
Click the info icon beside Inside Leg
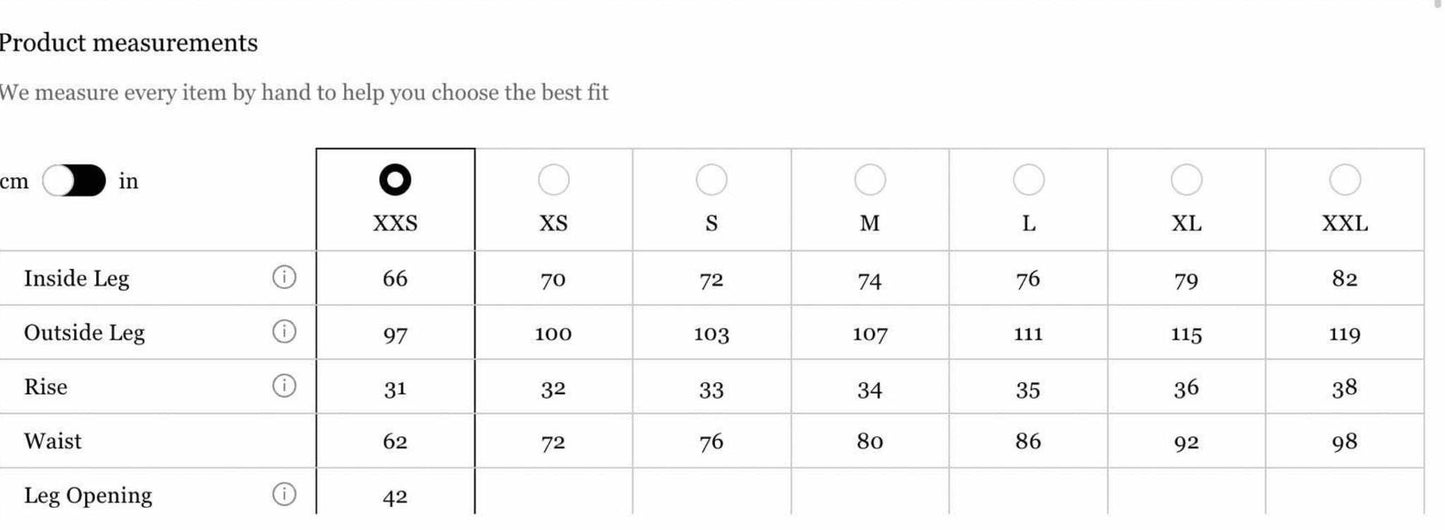click(284, 278)
